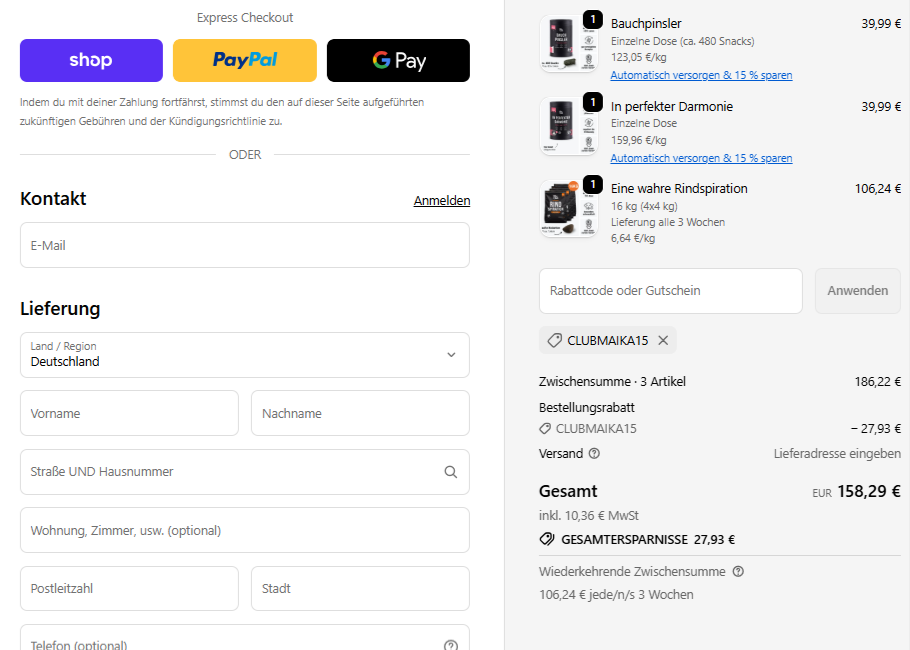The image size is (910, 650).
Task: Remove the CLUBMAIKA15 discount code tag
Action: [662, 341]
